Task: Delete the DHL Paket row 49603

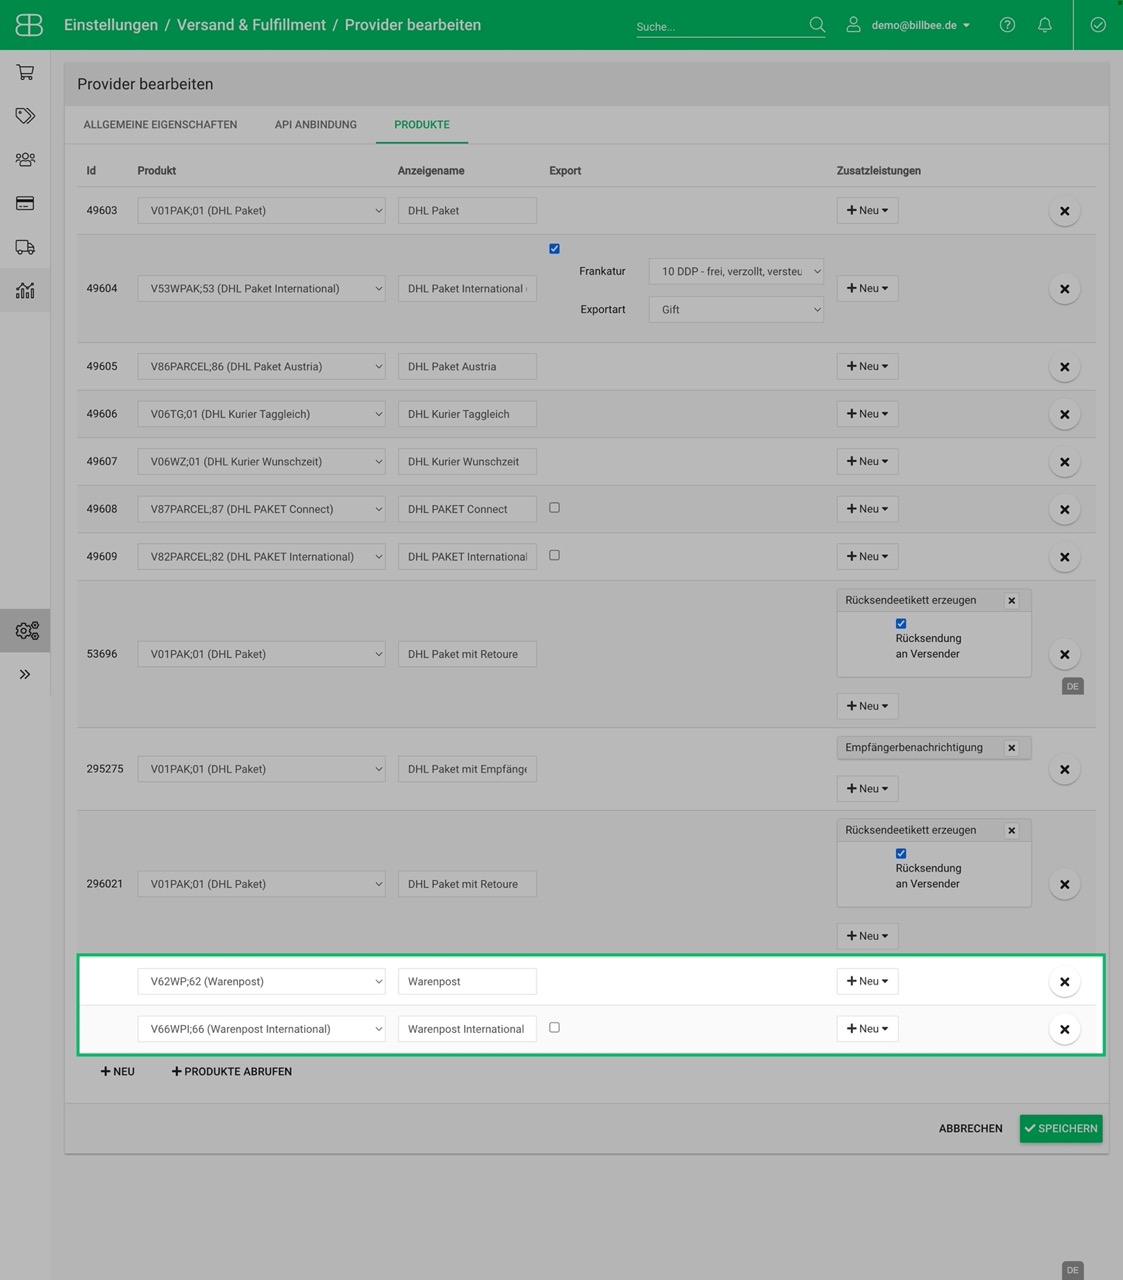Action: coord(1064,211)
